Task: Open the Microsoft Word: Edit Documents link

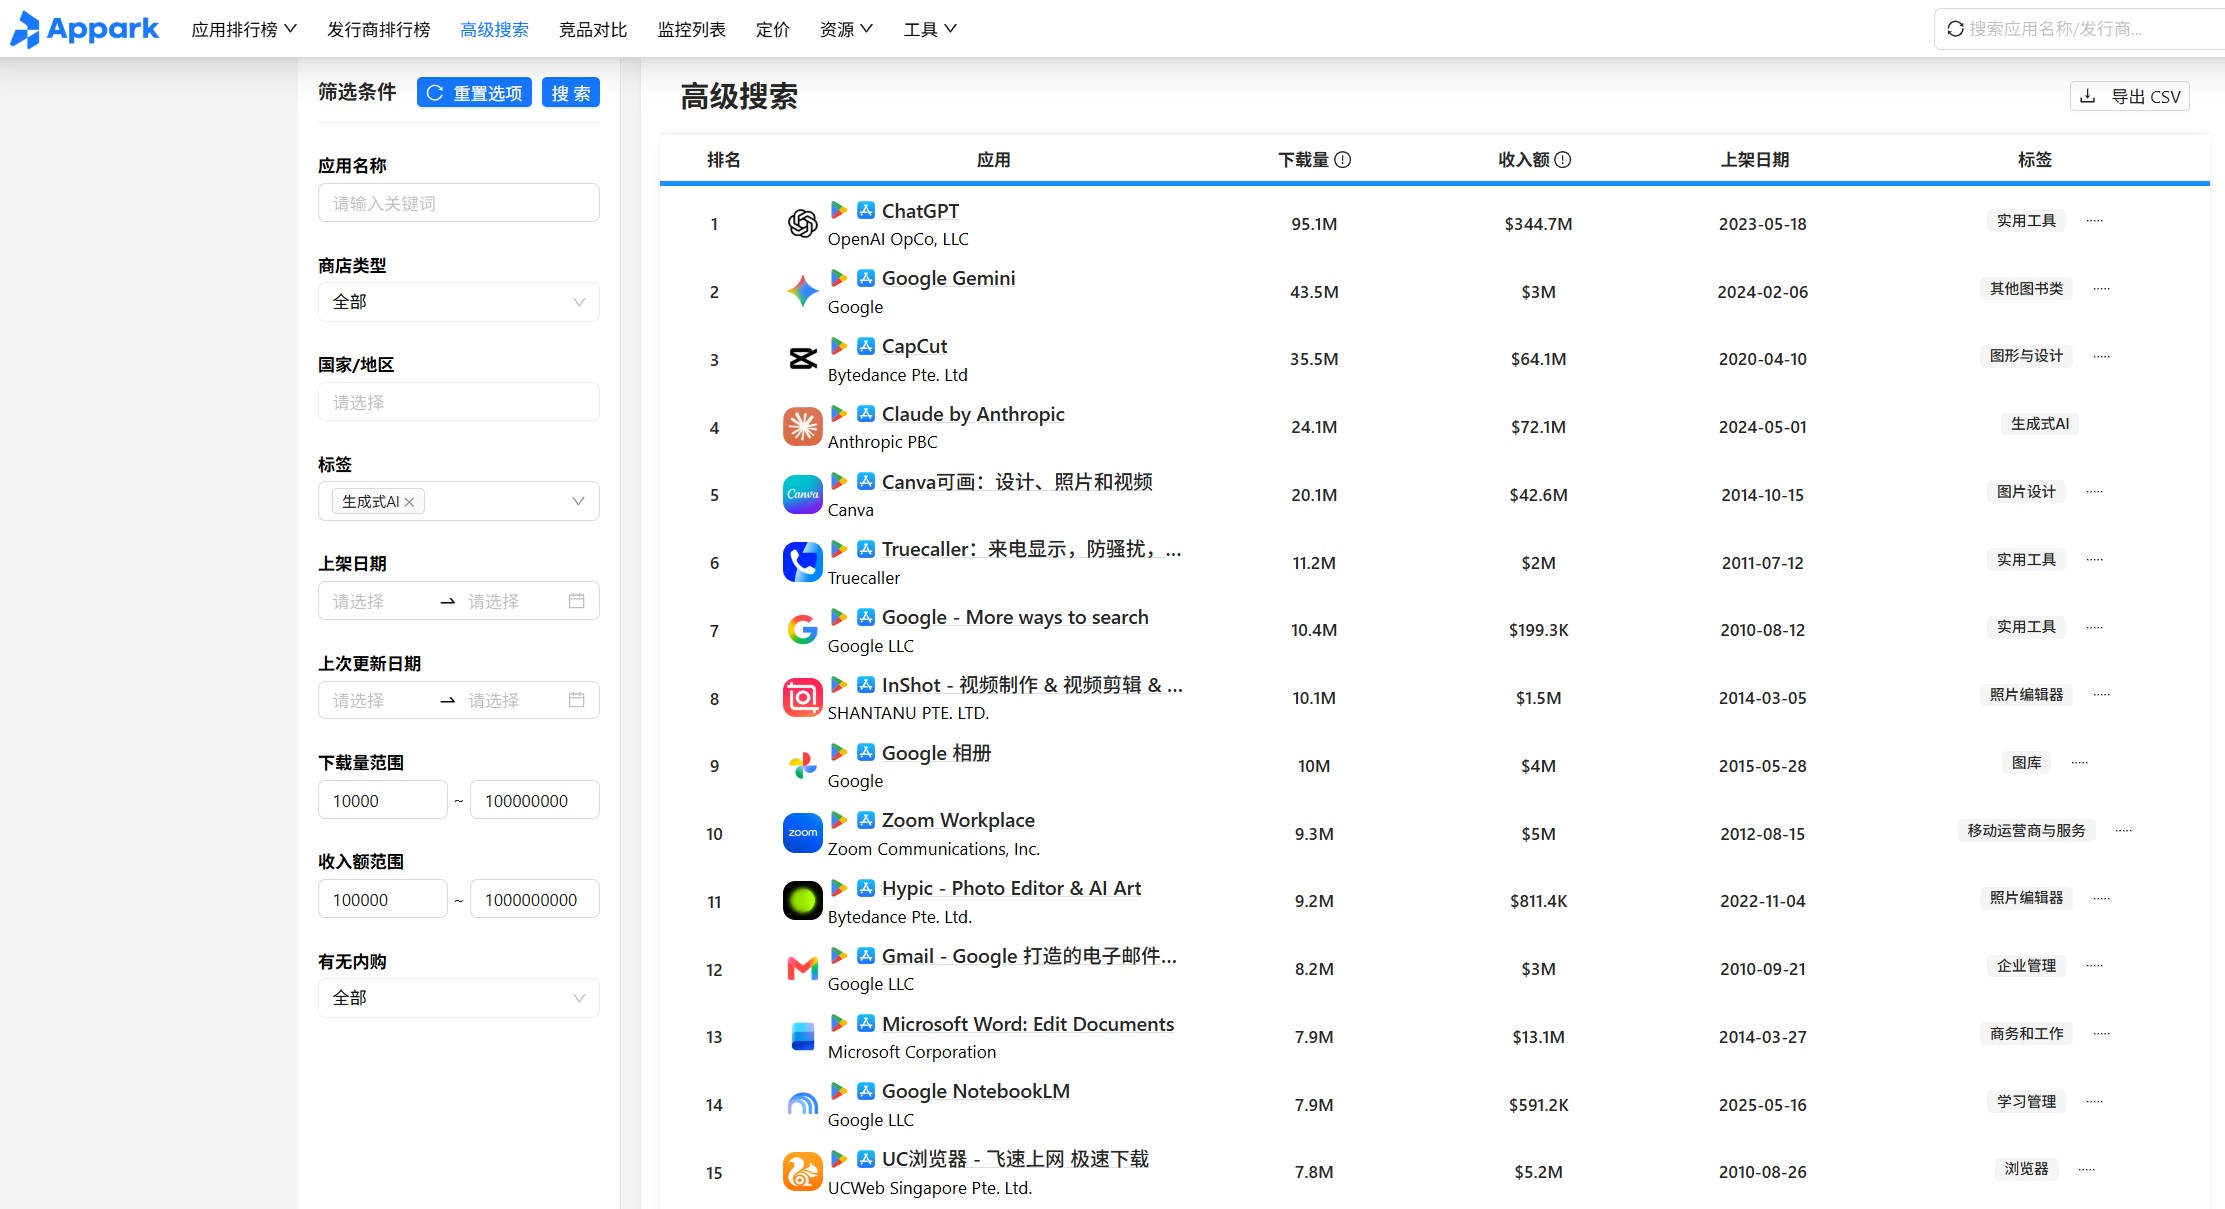Action: (x=1028, y=1024)
